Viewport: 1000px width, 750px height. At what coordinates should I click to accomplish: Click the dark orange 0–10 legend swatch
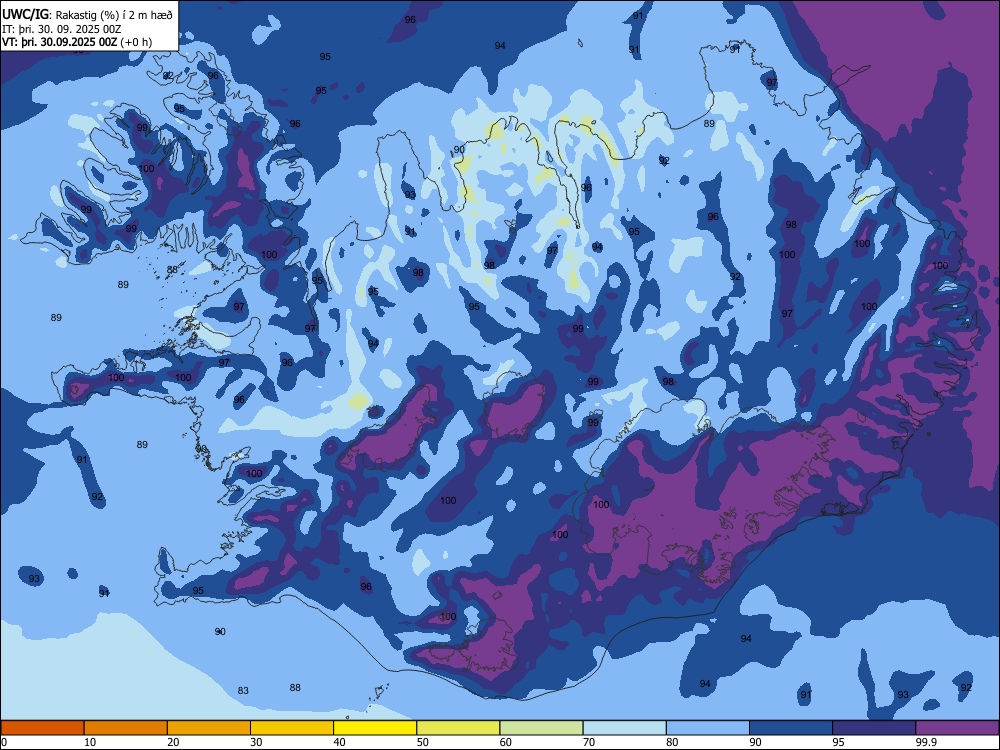(x=42, y=728)
